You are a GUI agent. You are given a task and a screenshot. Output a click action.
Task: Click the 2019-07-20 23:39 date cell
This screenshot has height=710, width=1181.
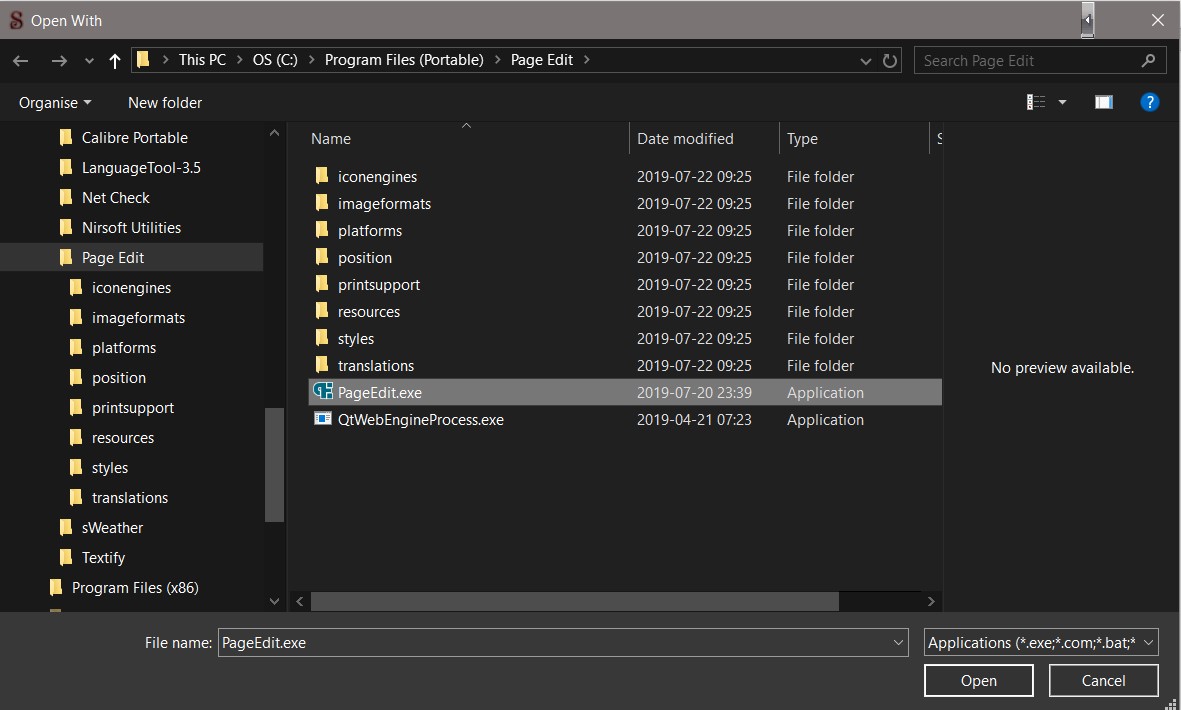(694, 393)
